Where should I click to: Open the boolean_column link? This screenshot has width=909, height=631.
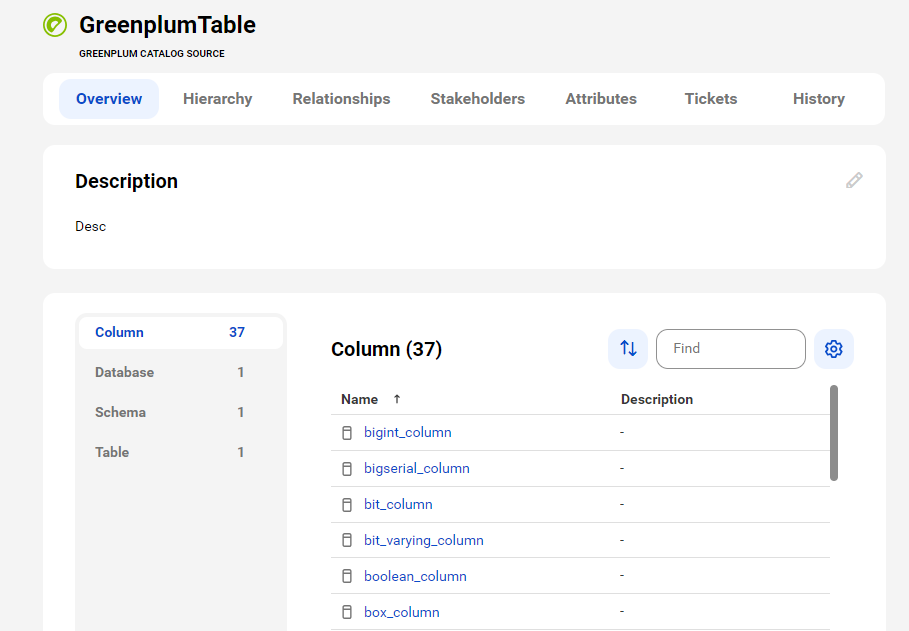point(415,576)
